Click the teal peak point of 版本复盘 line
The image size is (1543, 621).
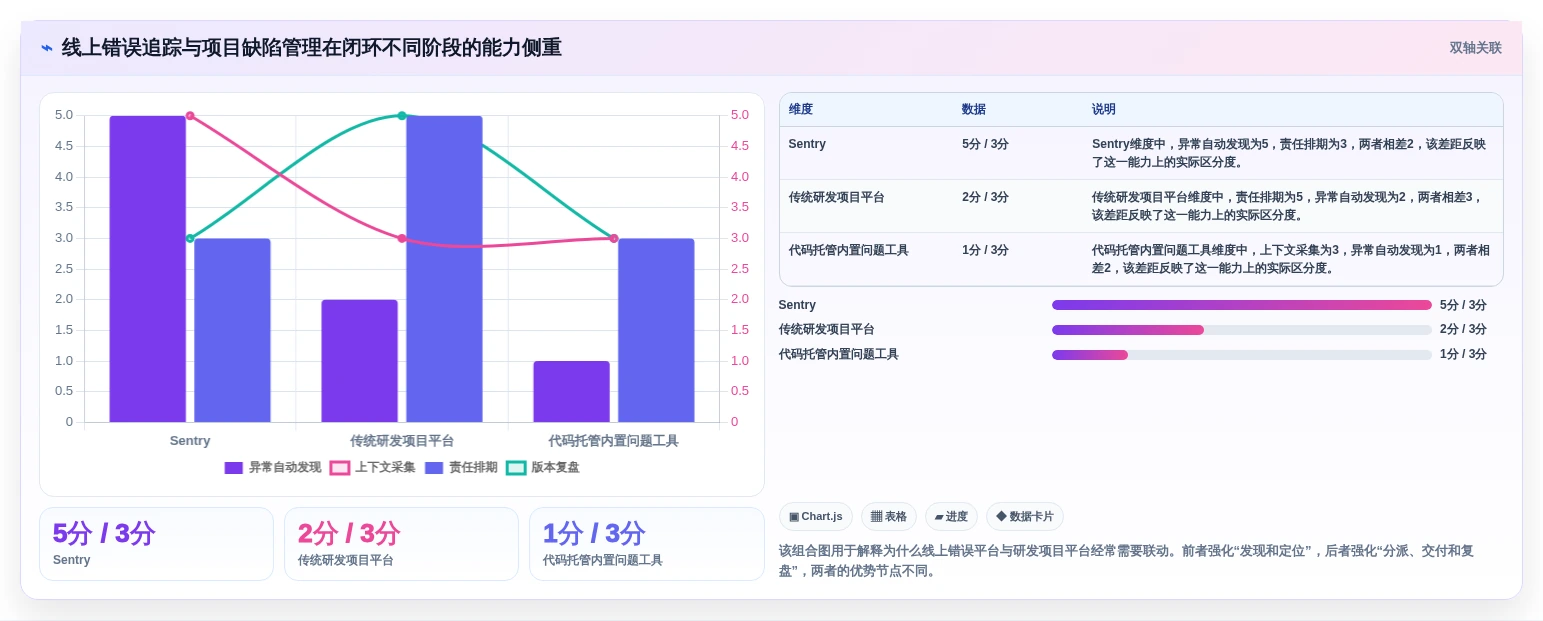(402, 116)
